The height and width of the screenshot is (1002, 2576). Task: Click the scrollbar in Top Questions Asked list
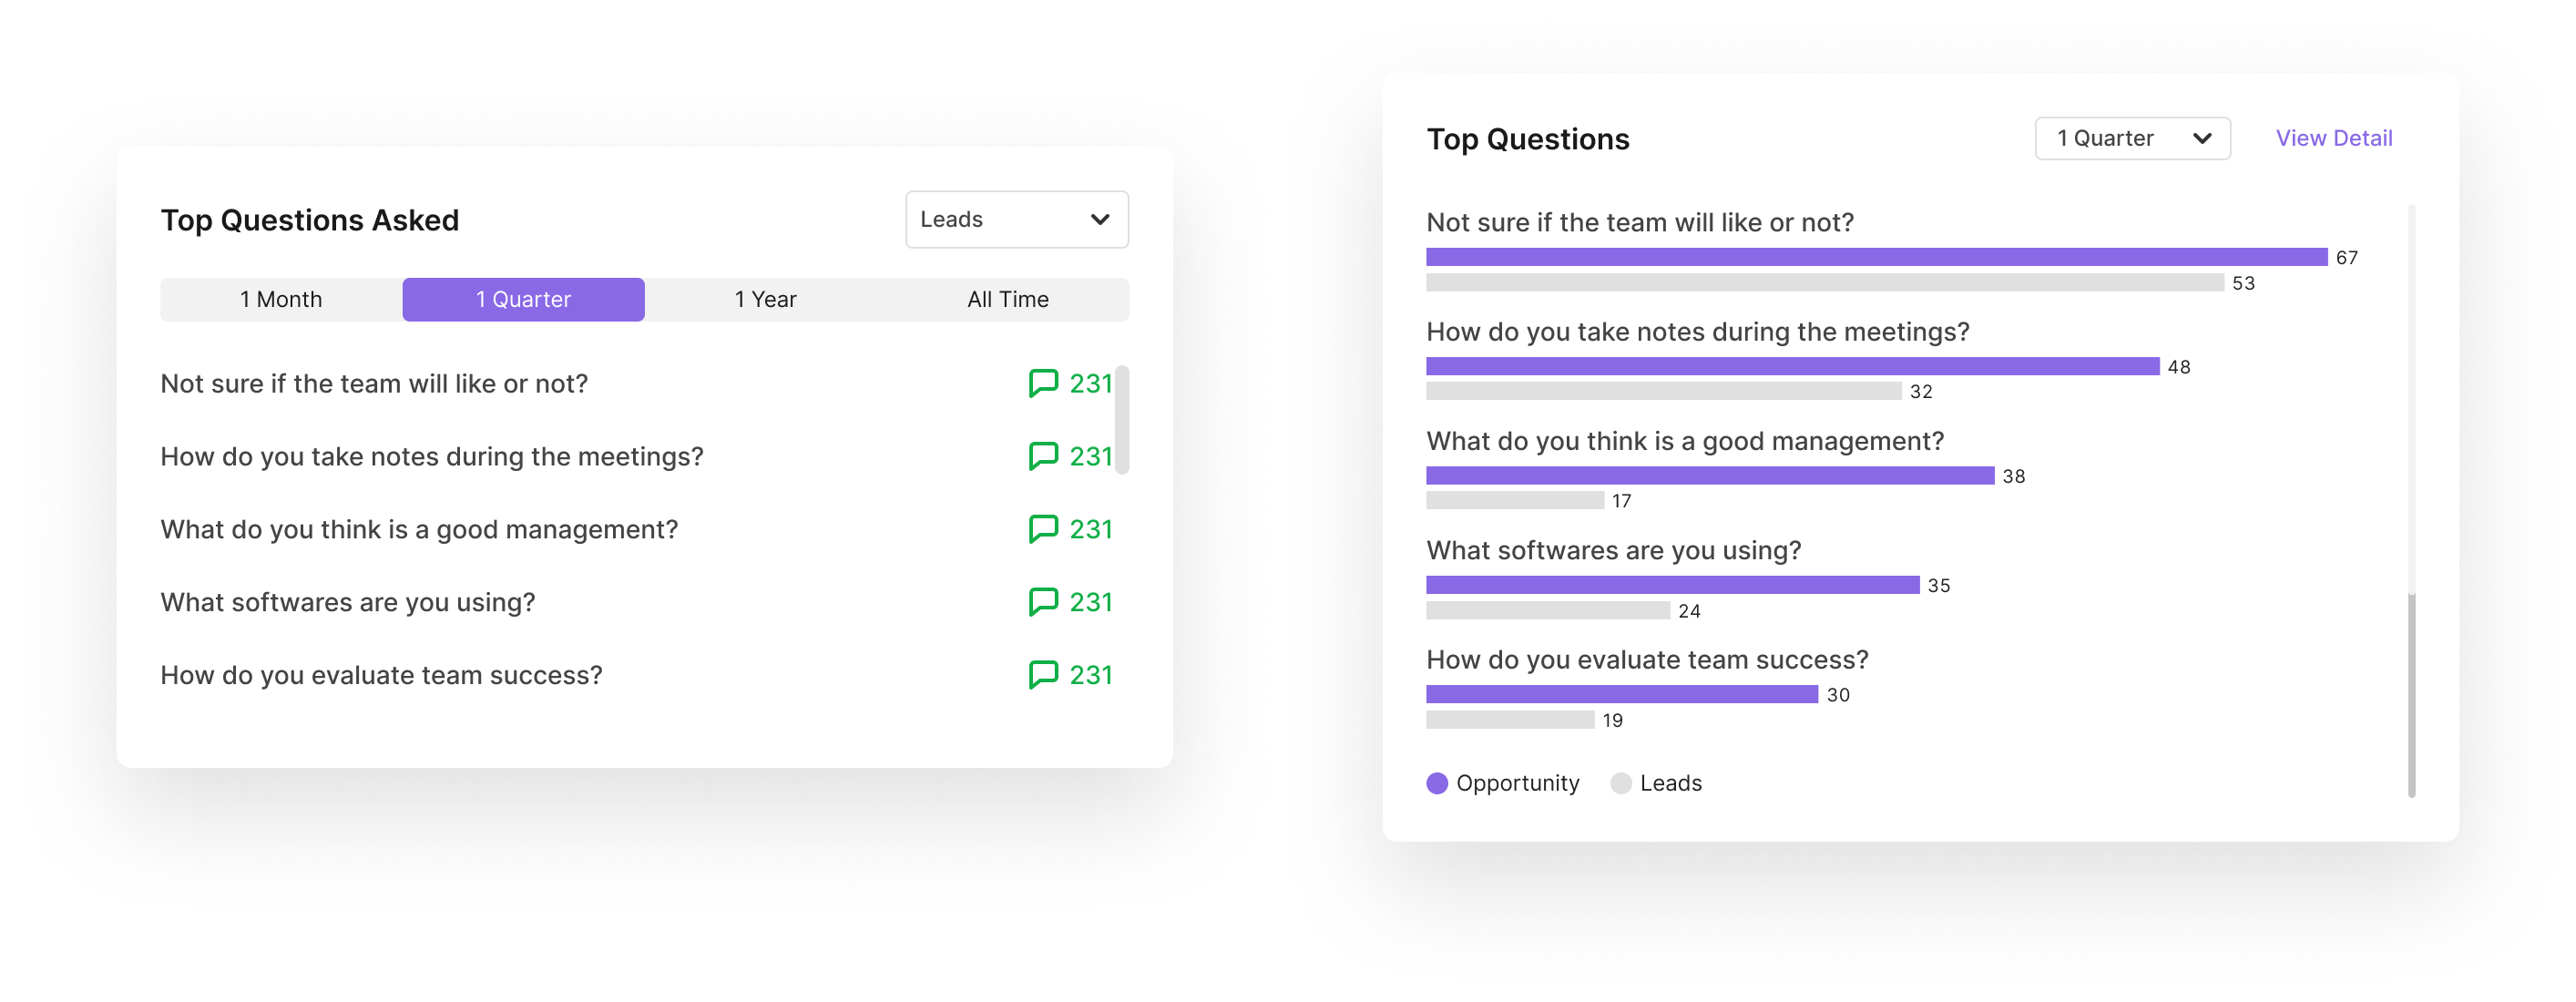[1122, 420]
